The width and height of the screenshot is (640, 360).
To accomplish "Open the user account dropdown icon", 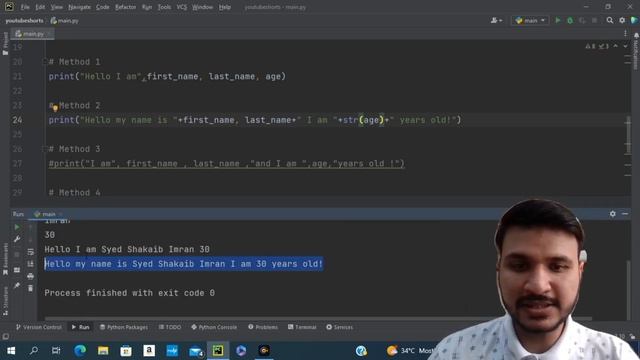I will point(496,20).
